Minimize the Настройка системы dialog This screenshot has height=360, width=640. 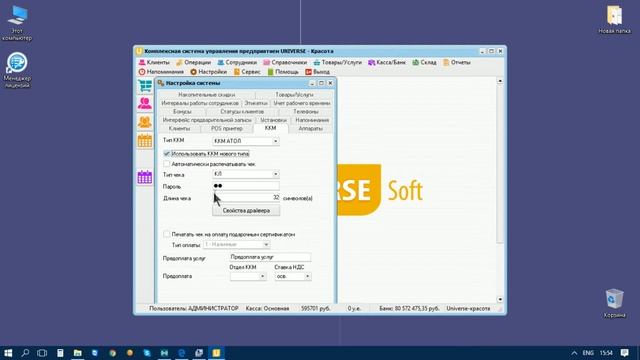(312, 83)
